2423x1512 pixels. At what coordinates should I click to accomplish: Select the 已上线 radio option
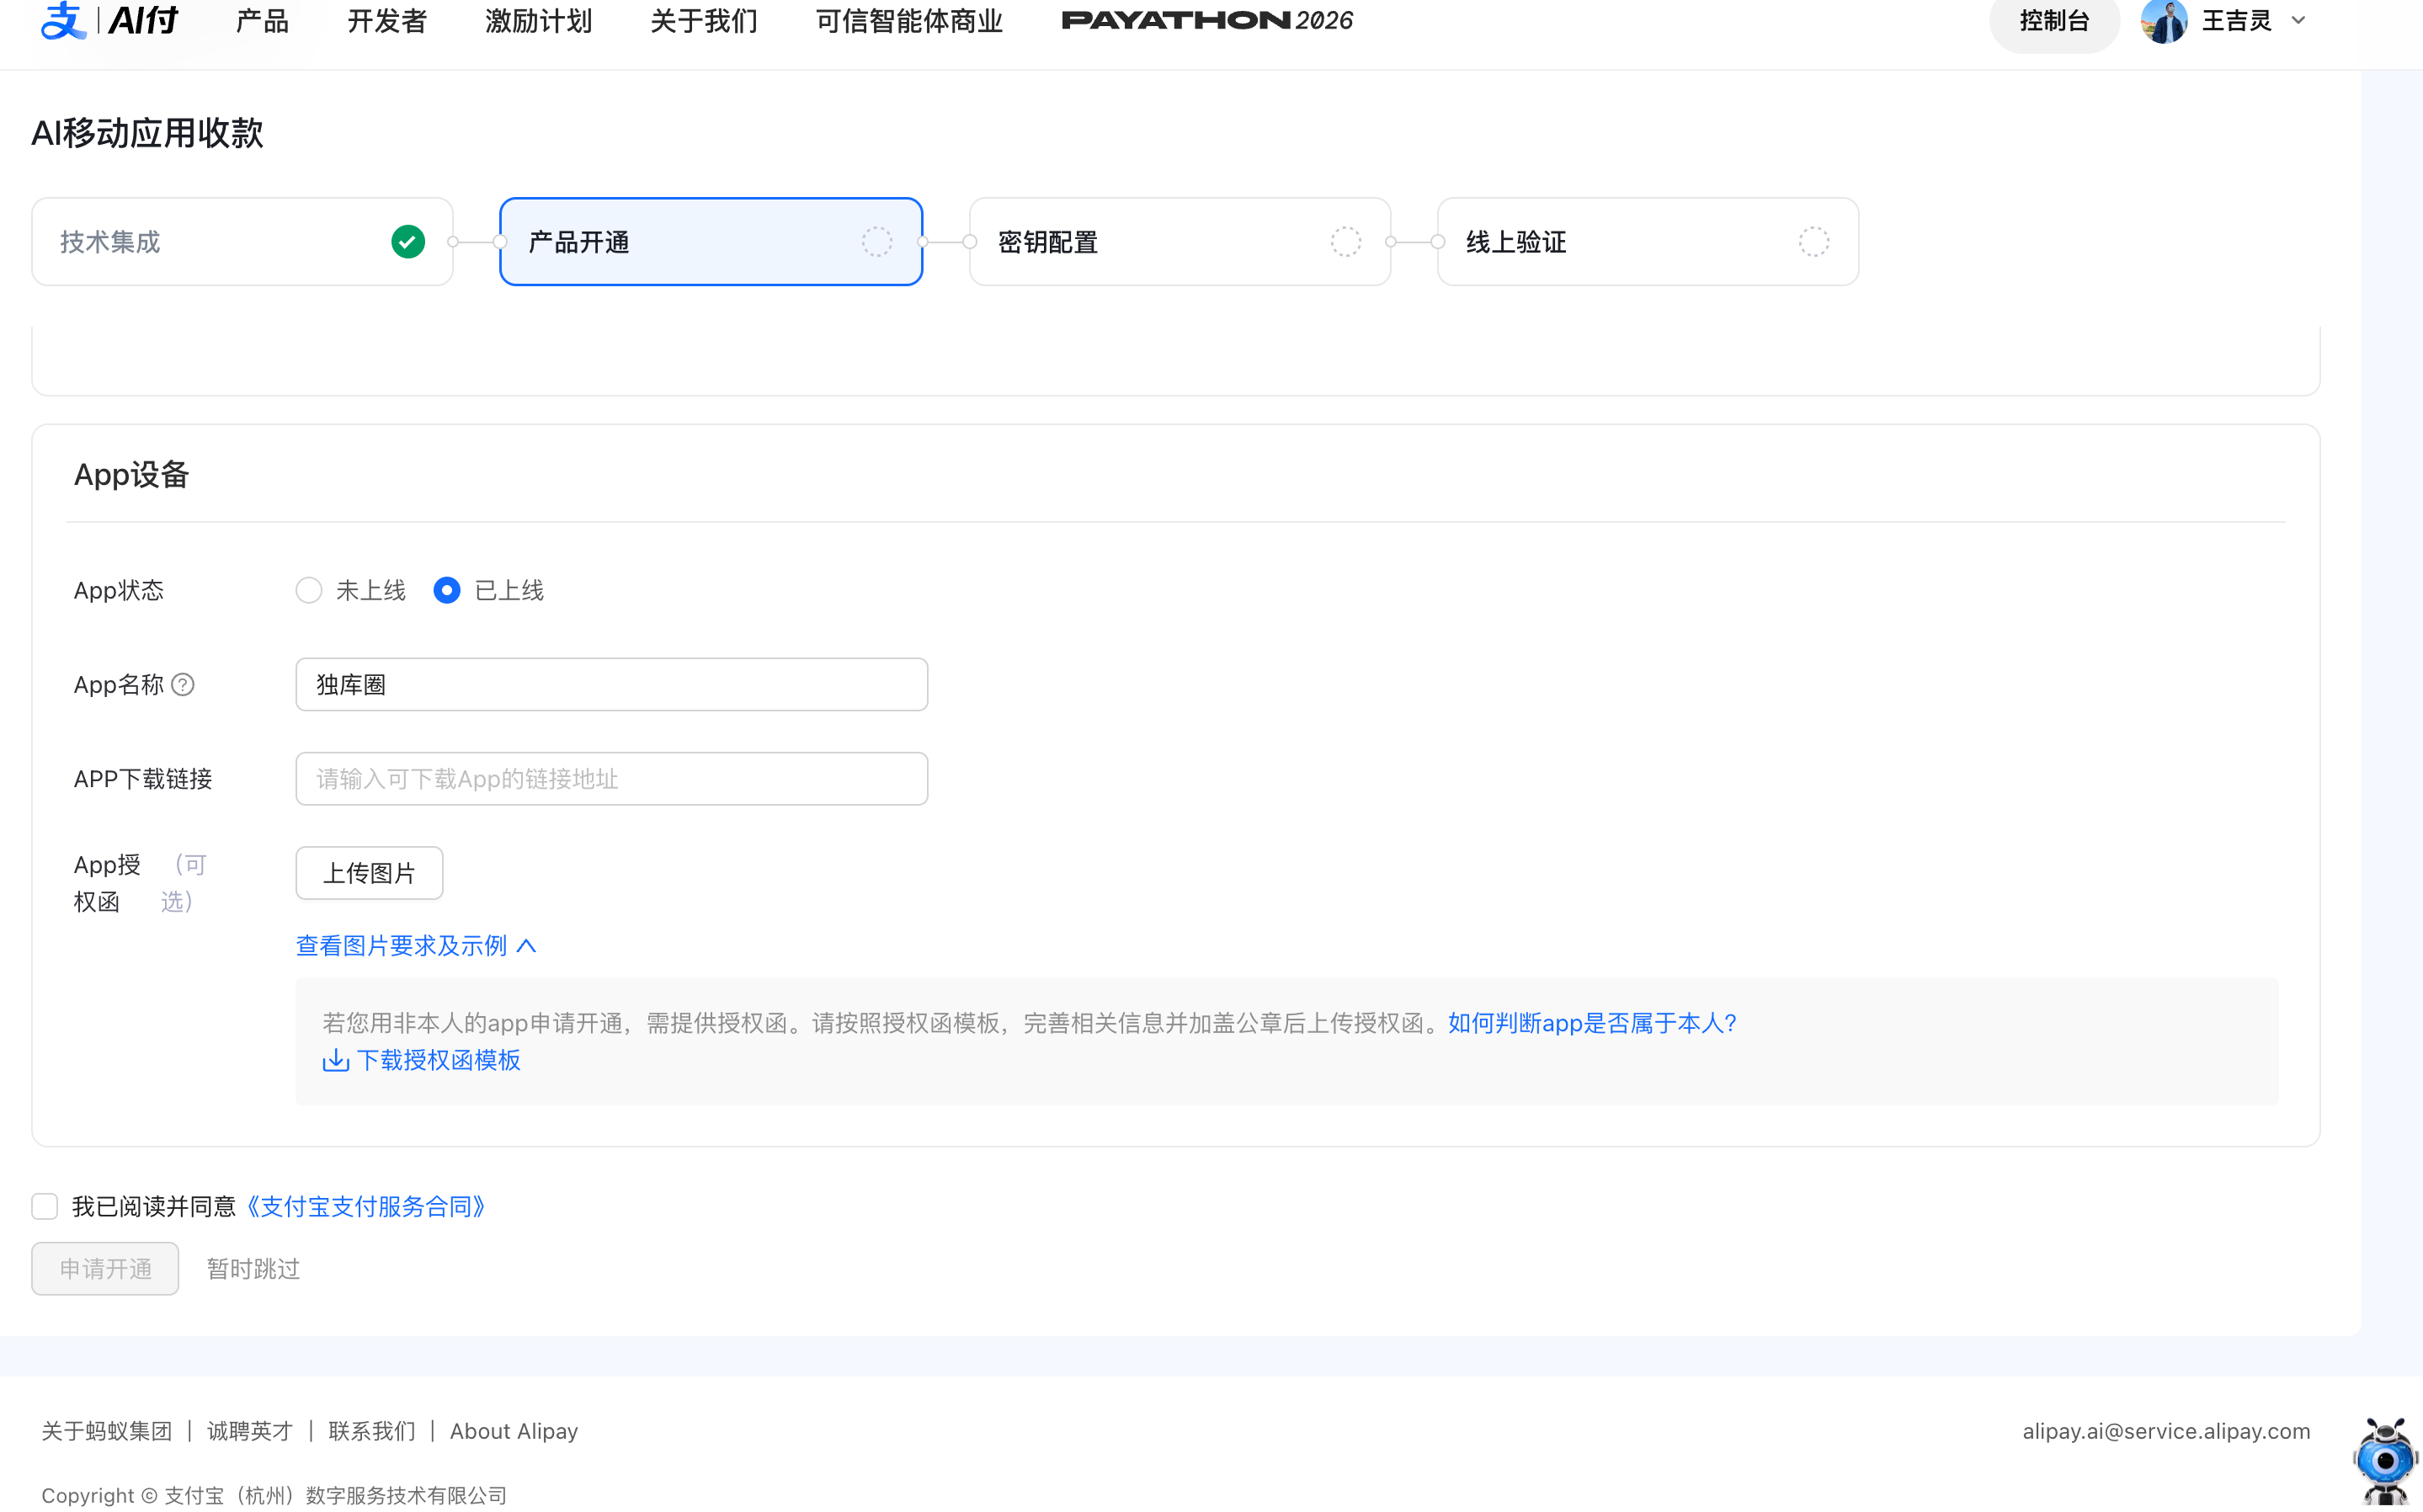pos(447,591)
